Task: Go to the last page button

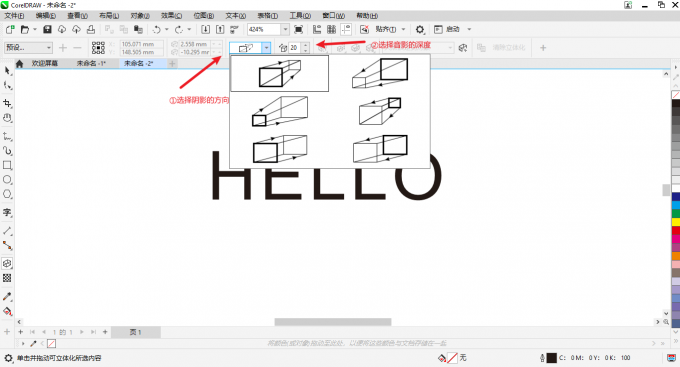Action: [x=93, y=332]
